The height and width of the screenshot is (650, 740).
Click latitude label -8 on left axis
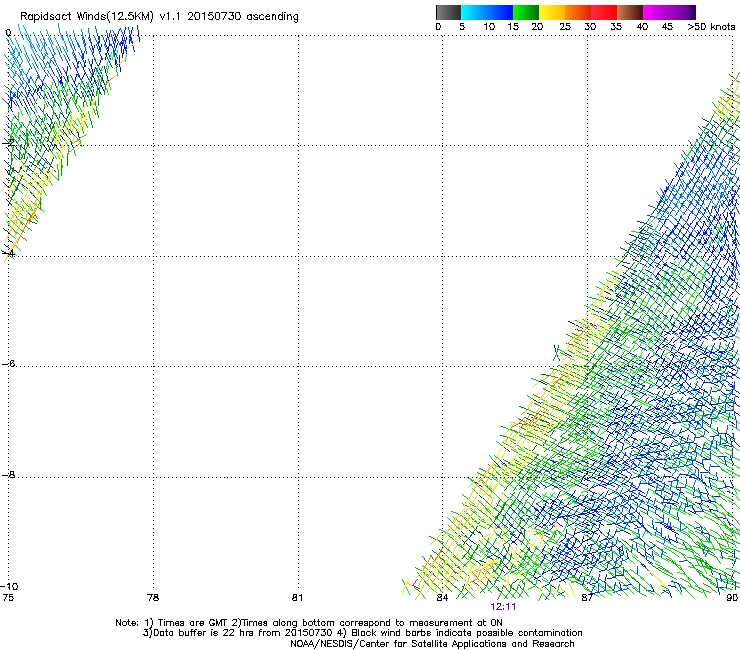point(9,474)
